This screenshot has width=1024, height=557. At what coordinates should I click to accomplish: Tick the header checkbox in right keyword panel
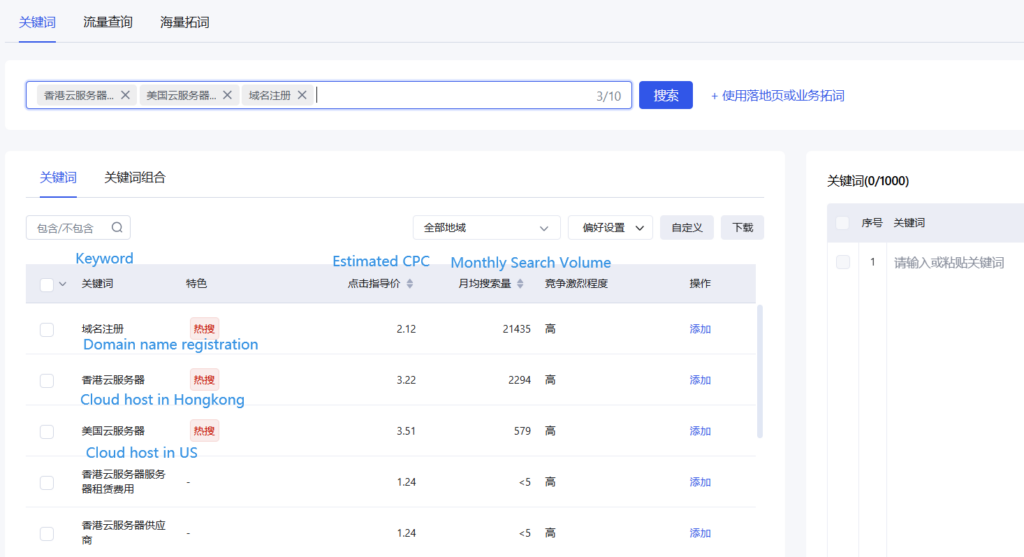(x=842, y=223)
